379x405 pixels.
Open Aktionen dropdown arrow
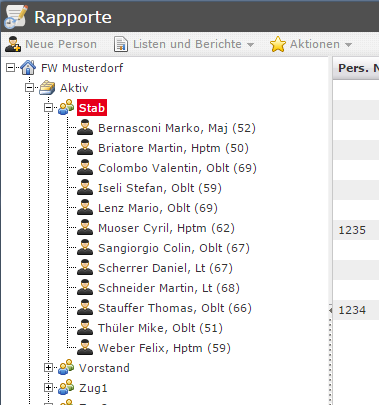pyautogui.click(x=348, y=45)
